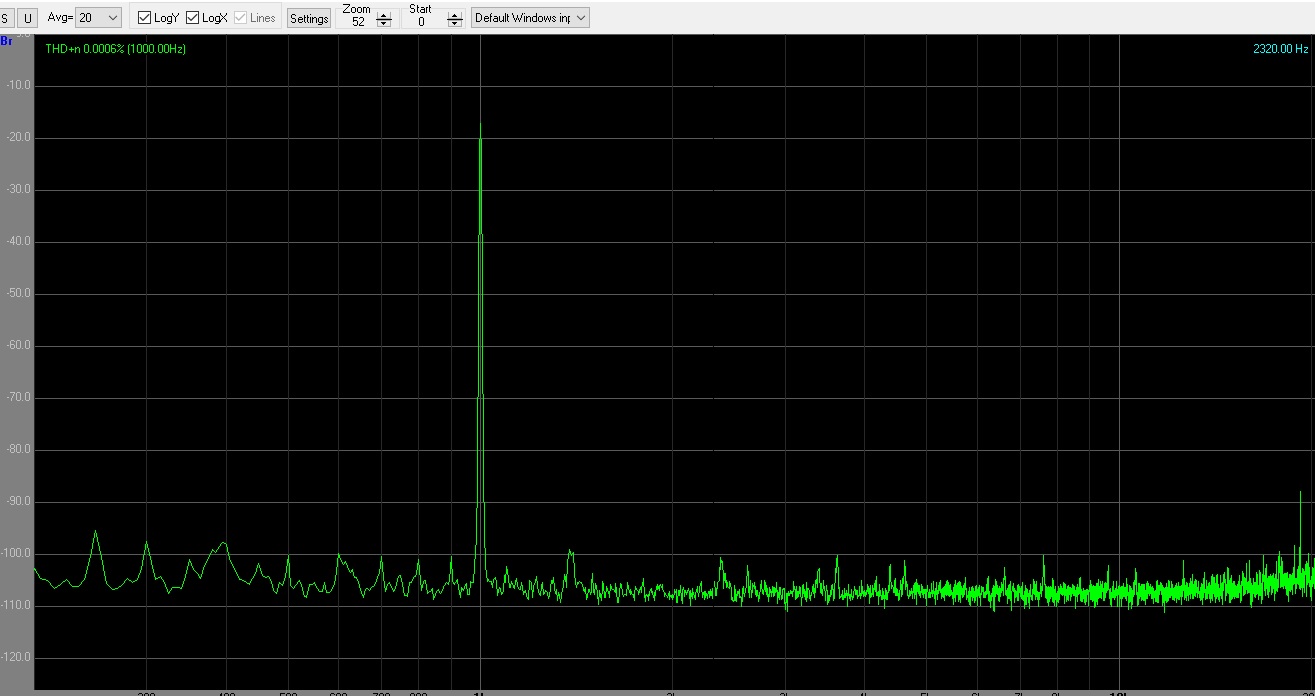
Task: Click the 2320.00 Hz cursor frequency readout
Action: [x=1281, y=49]
